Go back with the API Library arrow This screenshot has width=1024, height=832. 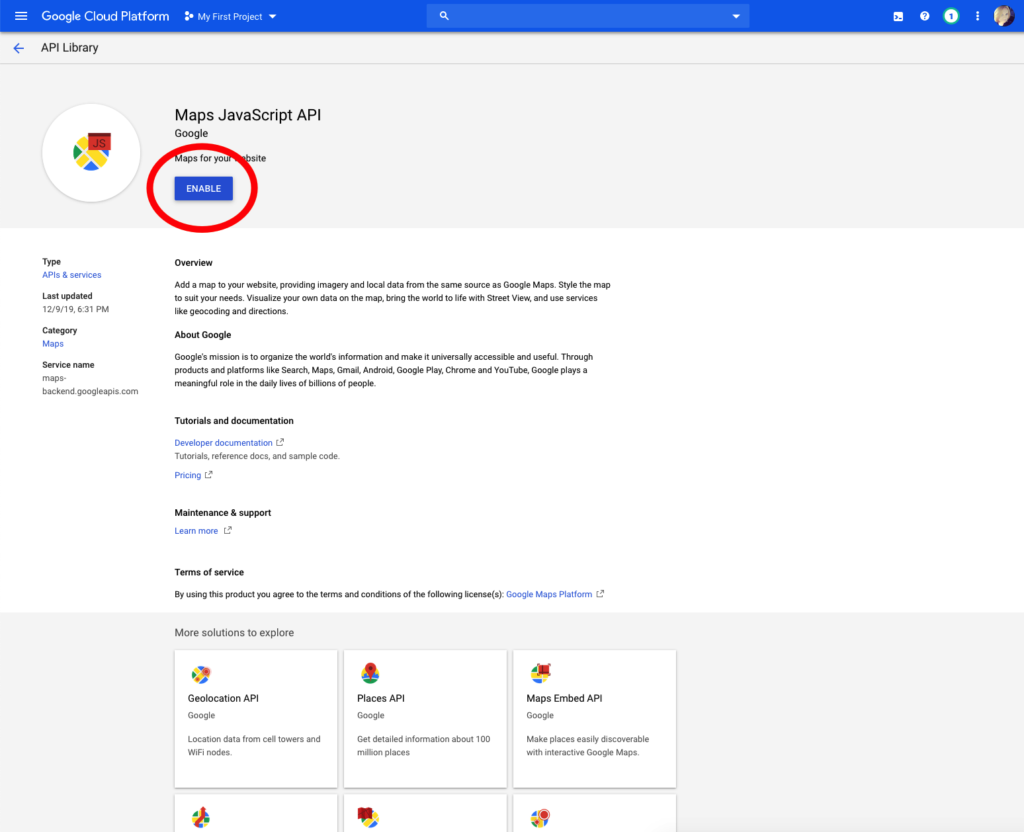[18, 48]
